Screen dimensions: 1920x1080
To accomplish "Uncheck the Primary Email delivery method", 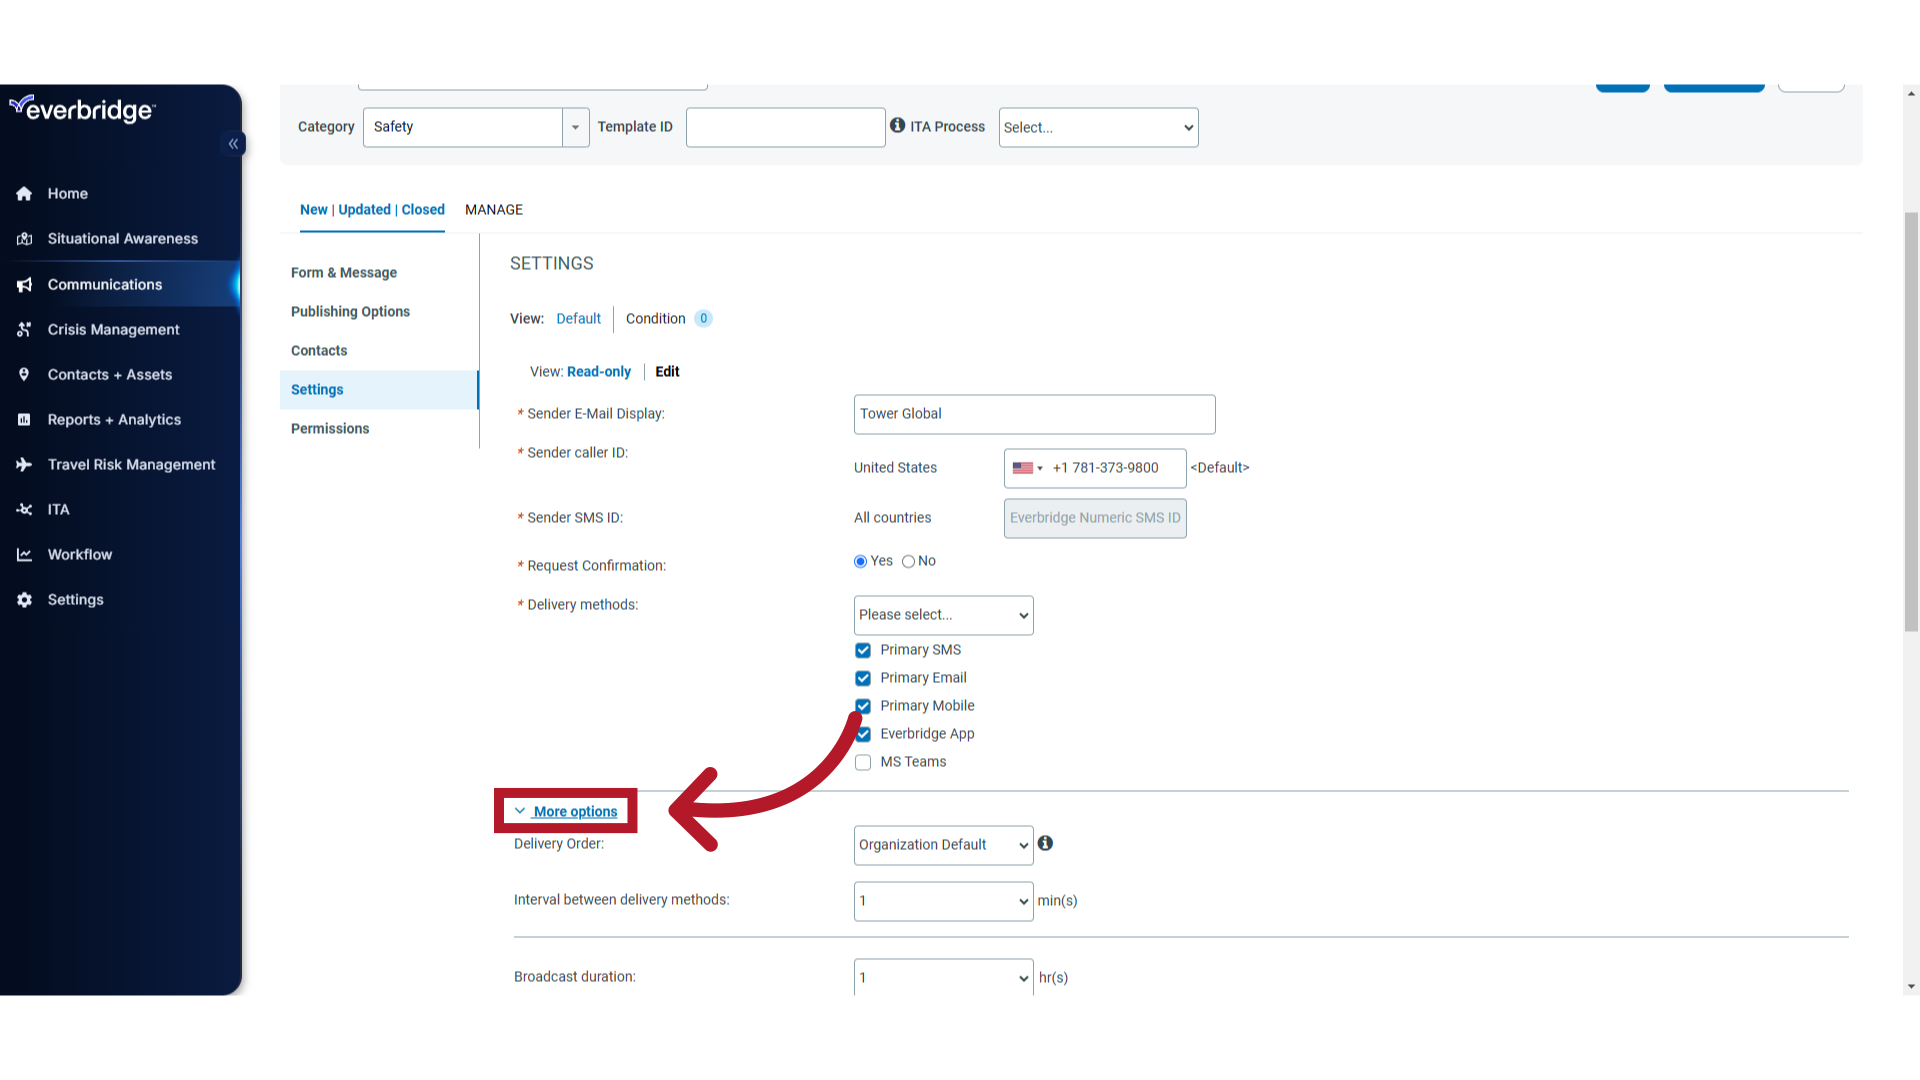I will click(x=862, y=678).
